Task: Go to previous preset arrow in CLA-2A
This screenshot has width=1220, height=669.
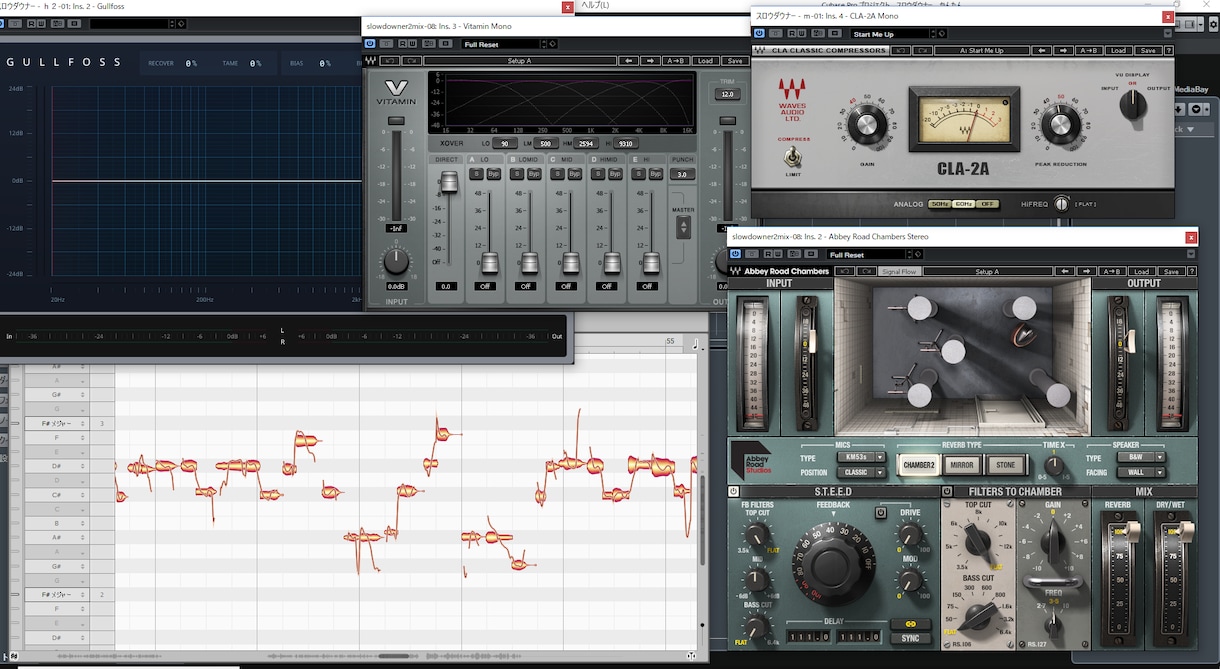Action: [x=1043, y=50]
